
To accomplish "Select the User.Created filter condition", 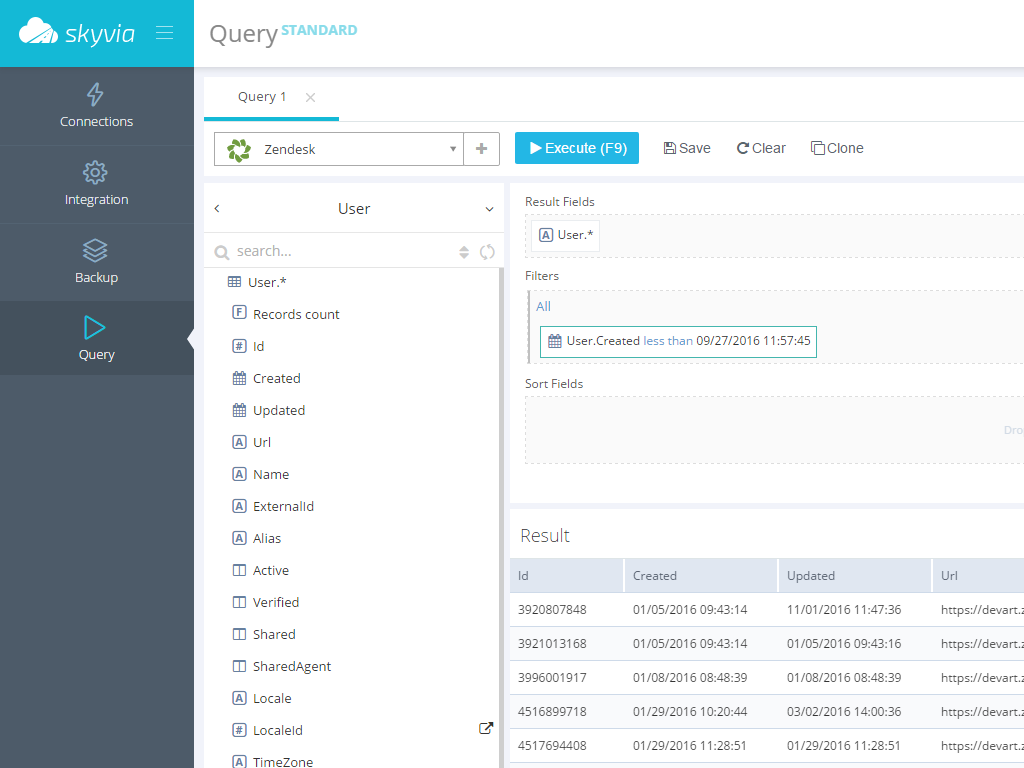I will click(x=678, y=341).
